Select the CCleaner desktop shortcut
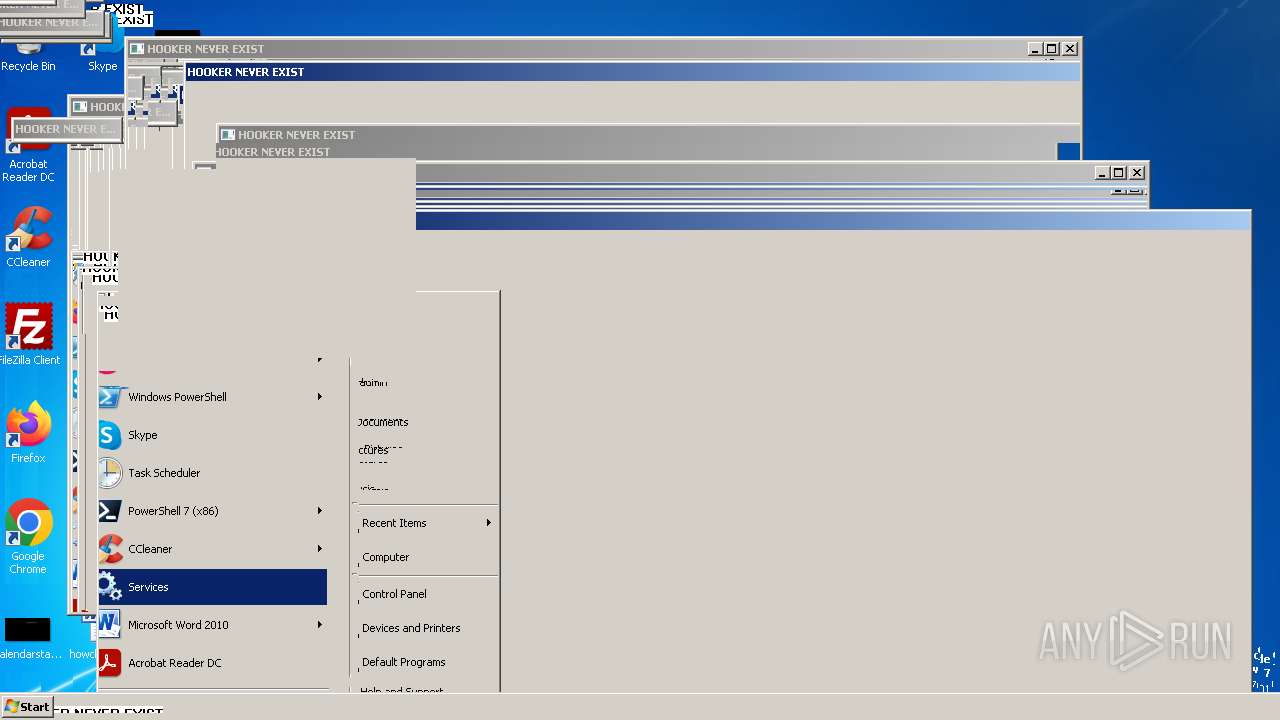 tap(28, 238)
